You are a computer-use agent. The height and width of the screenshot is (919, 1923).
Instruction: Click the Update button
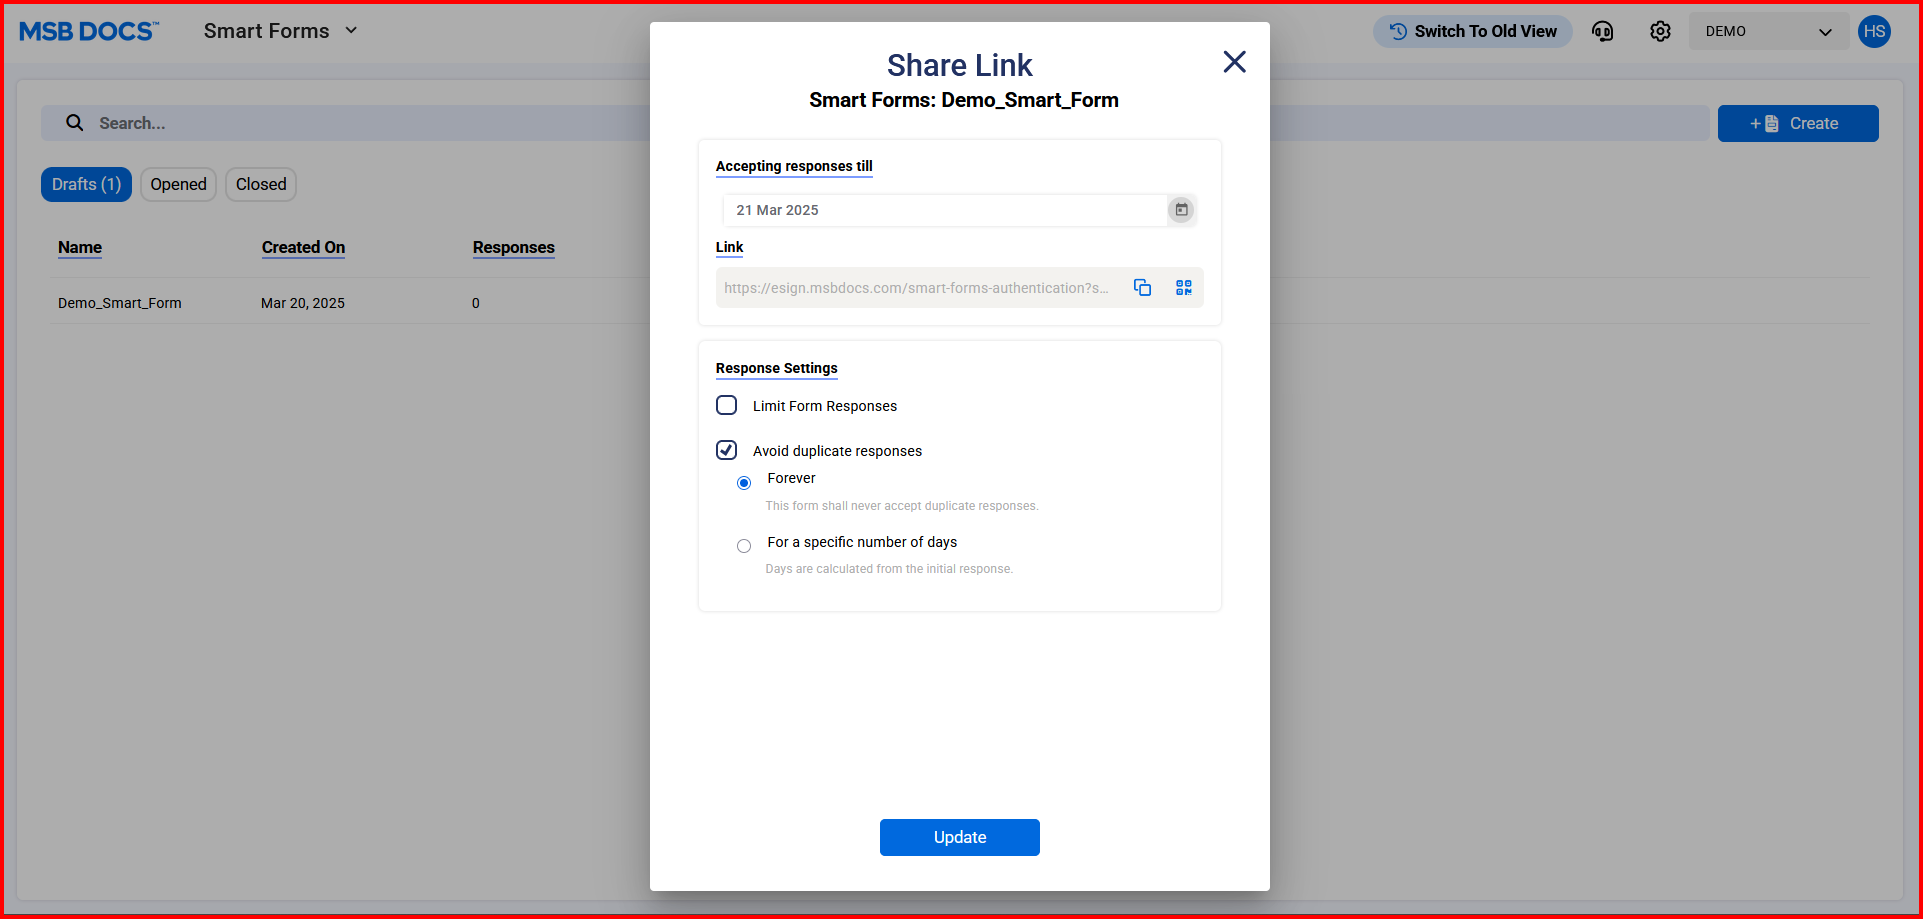pos(959,837)
